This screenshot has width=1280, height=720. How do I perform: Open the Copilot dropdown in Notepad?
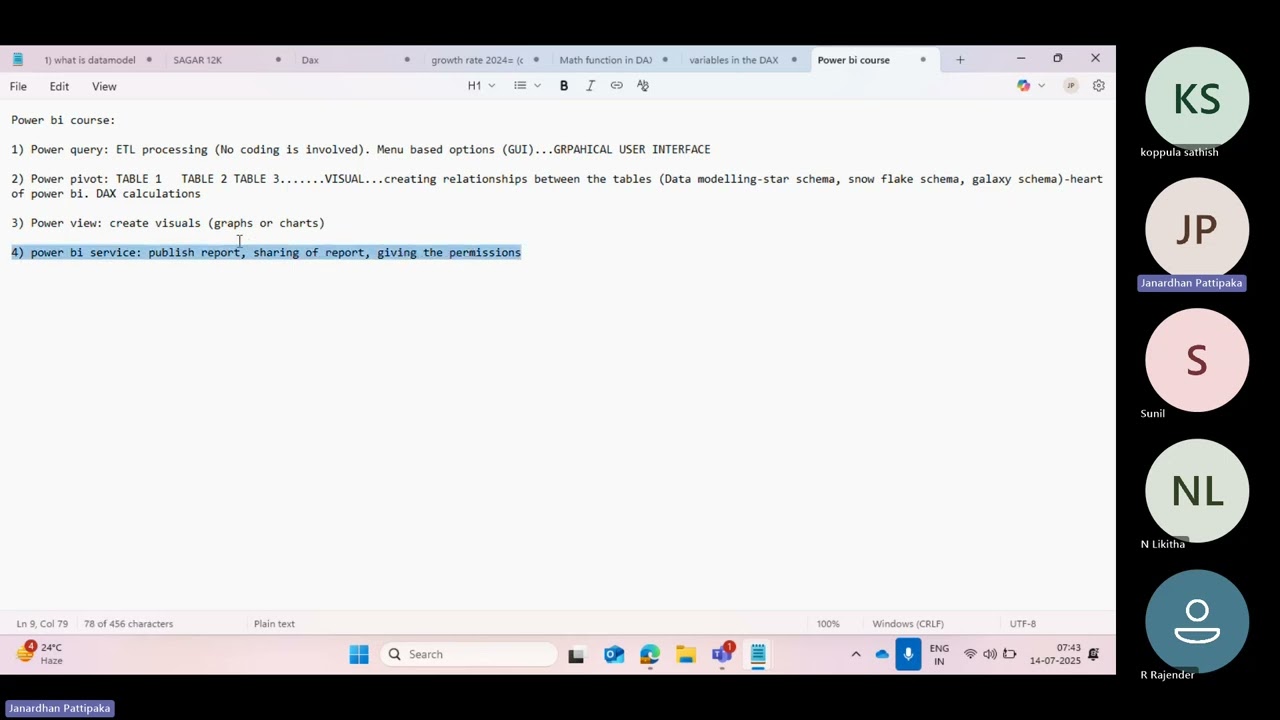point(1030,86)
